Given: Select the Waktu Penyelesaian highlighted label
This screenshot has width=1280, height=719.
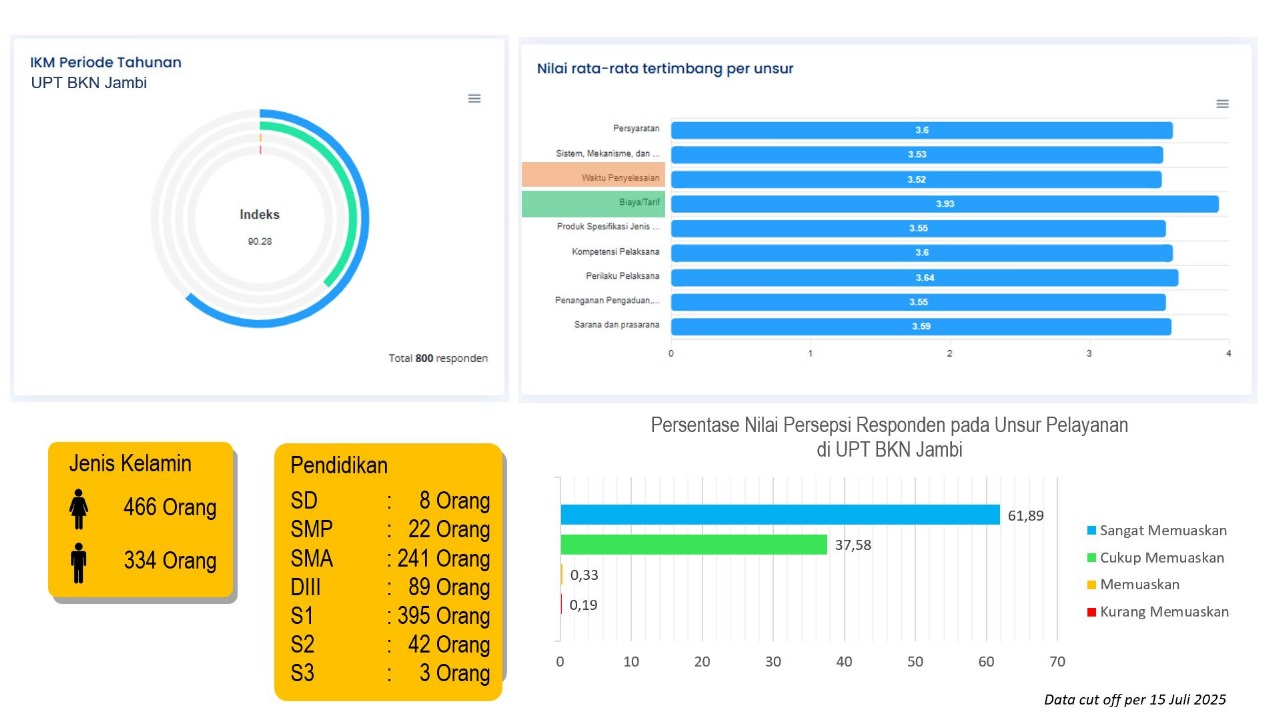Looking at the screenshot, I should [x=594, y=177].
